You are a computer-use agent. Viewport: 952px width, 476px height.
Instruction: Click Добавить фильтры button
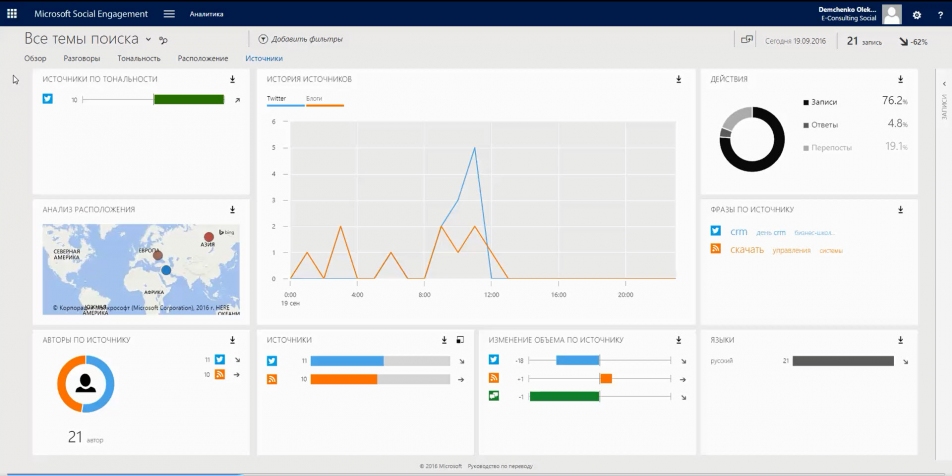[300, 40]
